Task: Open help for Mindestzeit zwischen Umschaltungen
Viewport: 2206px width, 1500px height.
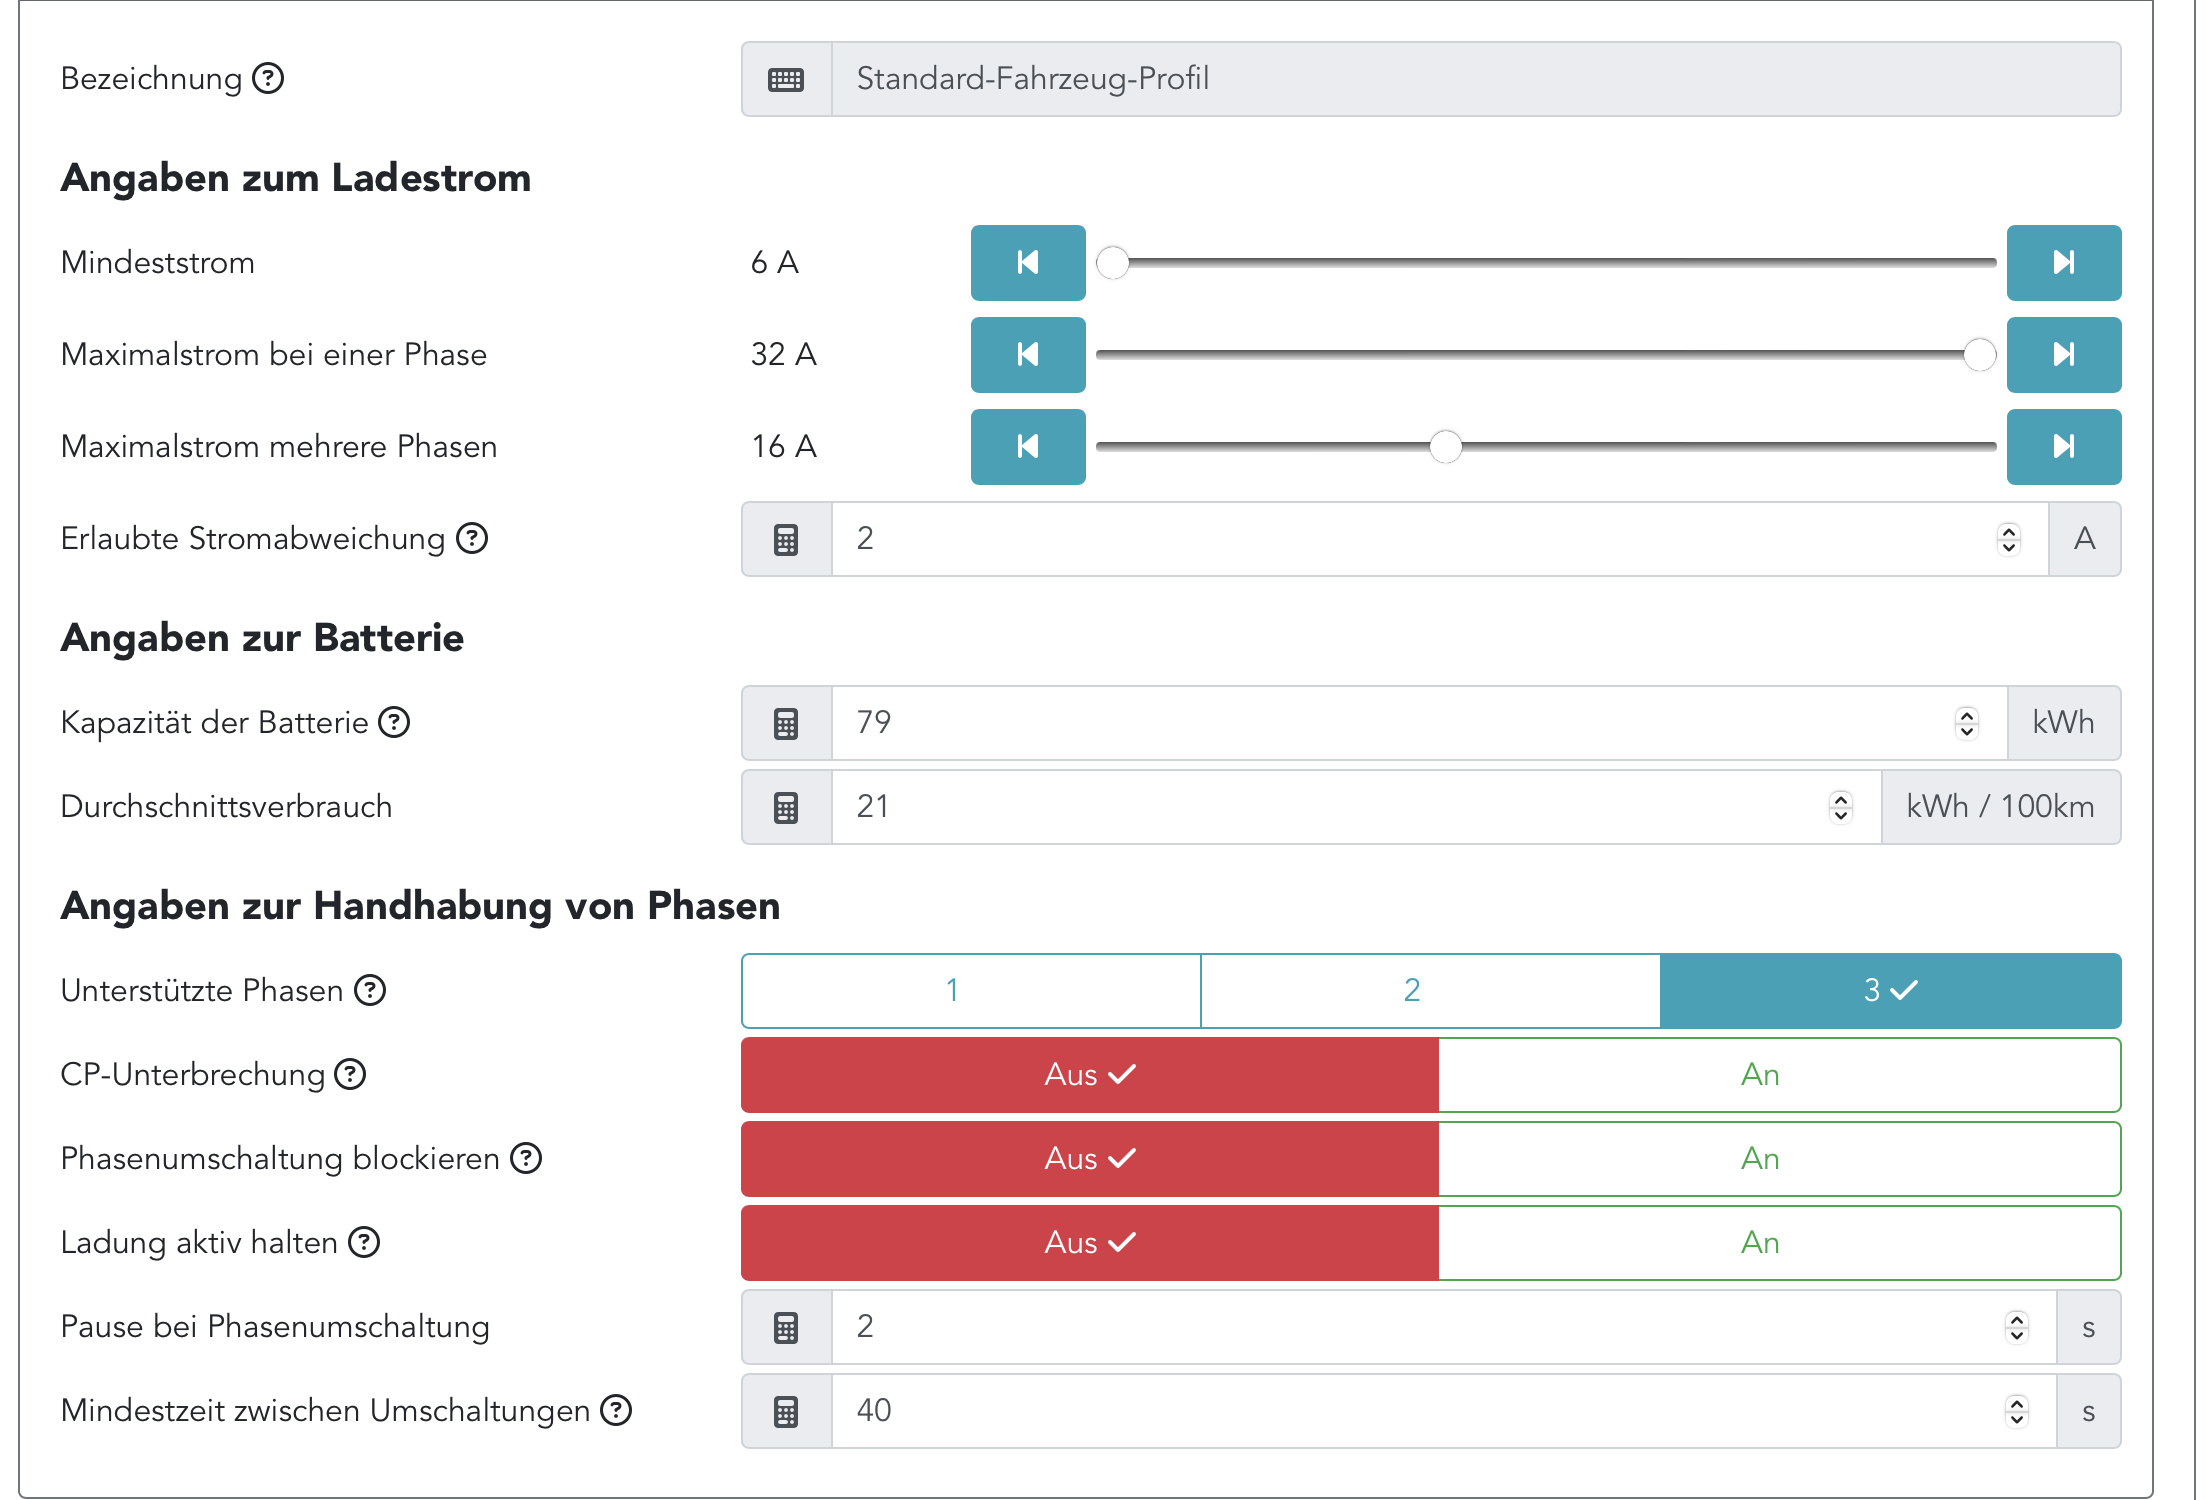Action: (x=616, y=1411)
